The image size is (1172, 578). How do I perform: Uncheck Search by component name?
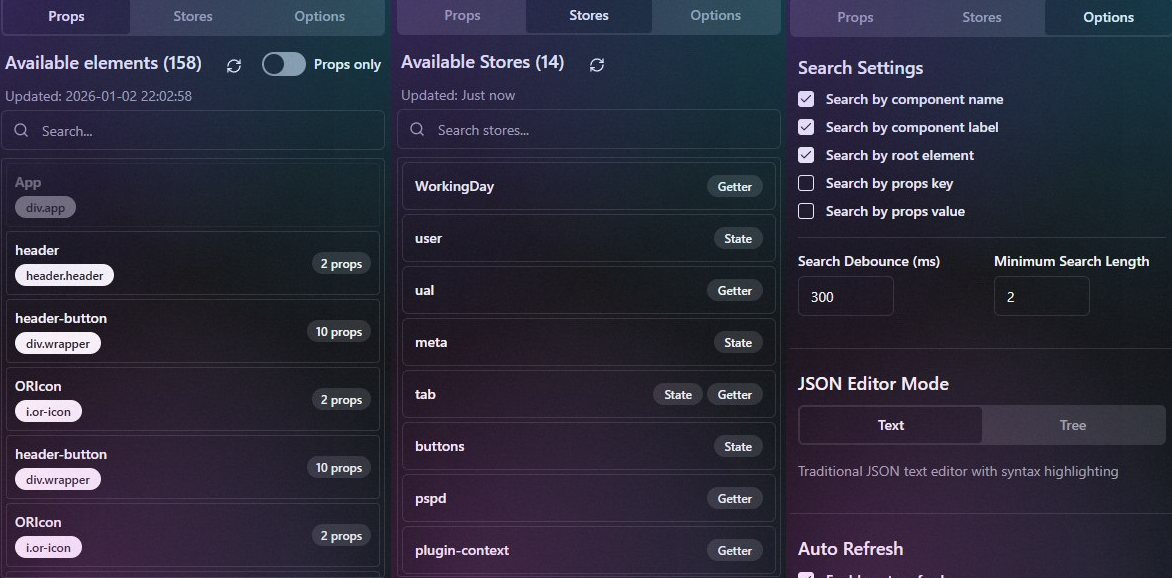pos(806,99)
